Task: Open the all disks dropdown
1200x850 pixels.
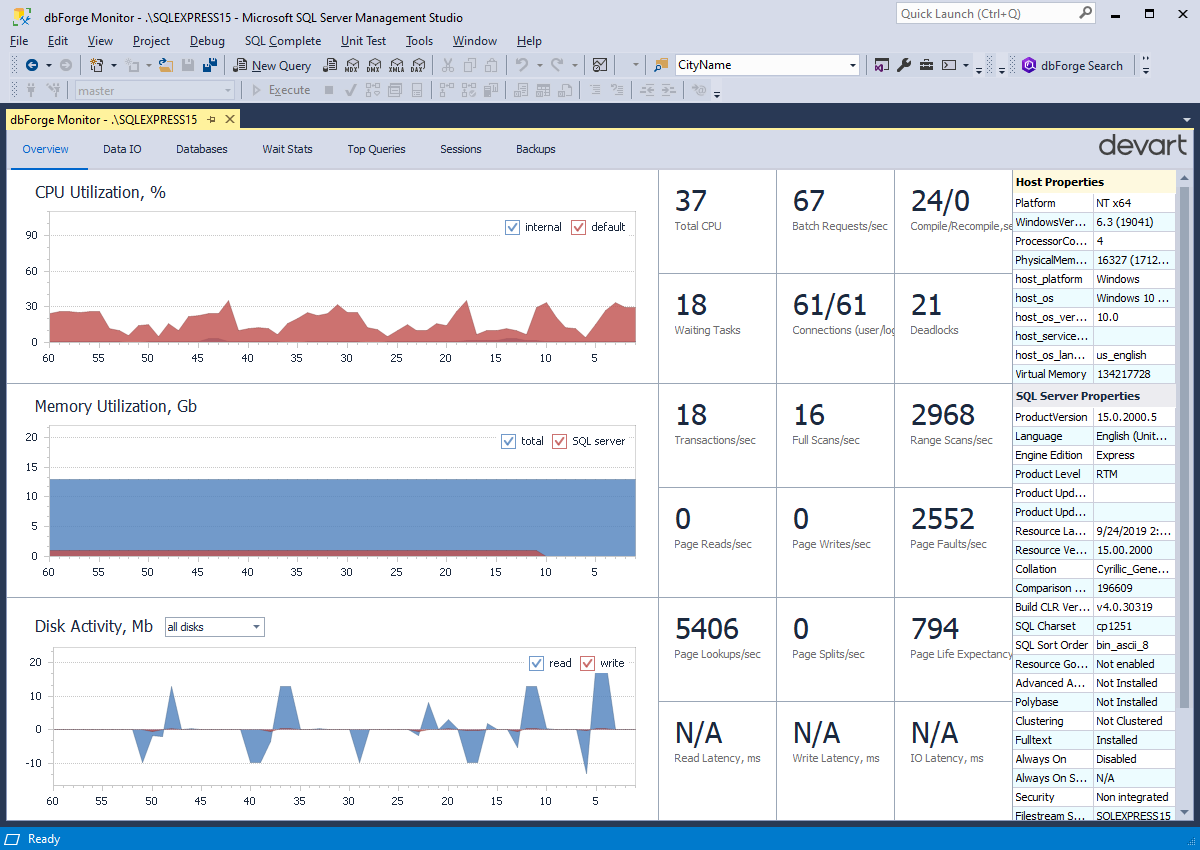Action: point(258,626)
